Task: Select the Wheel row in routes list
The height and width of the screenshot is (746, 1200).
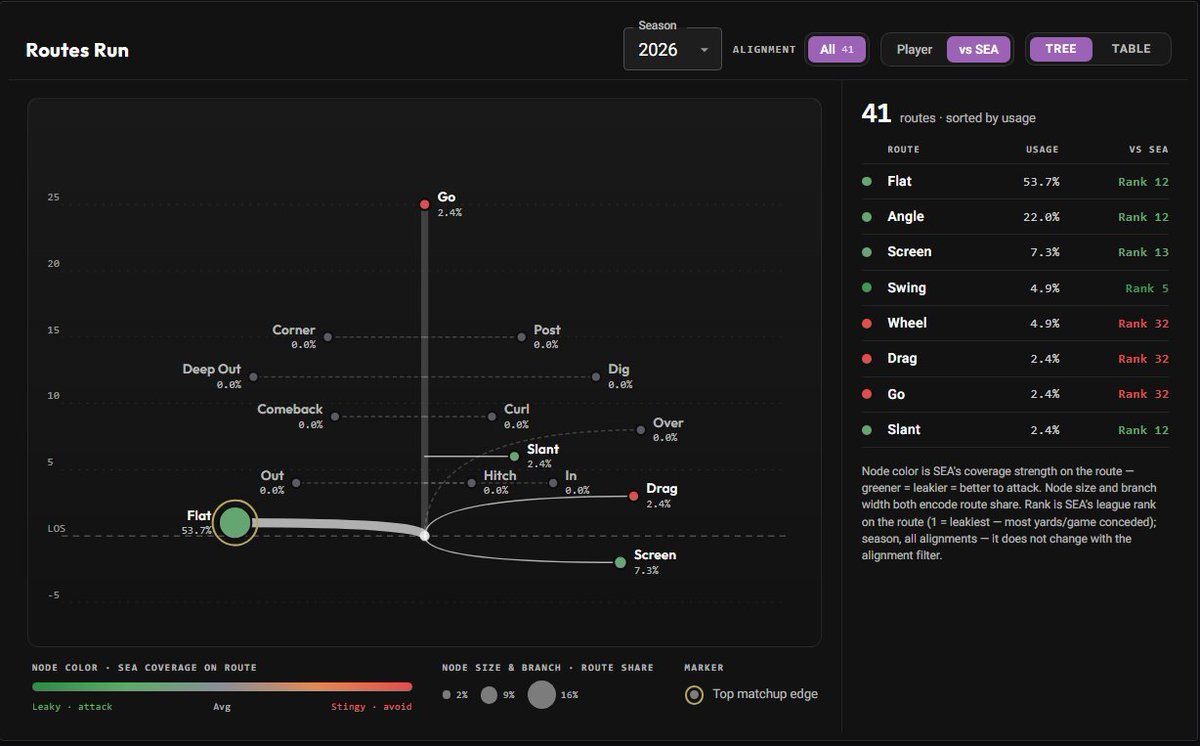Action: (x=1014, y=323)
